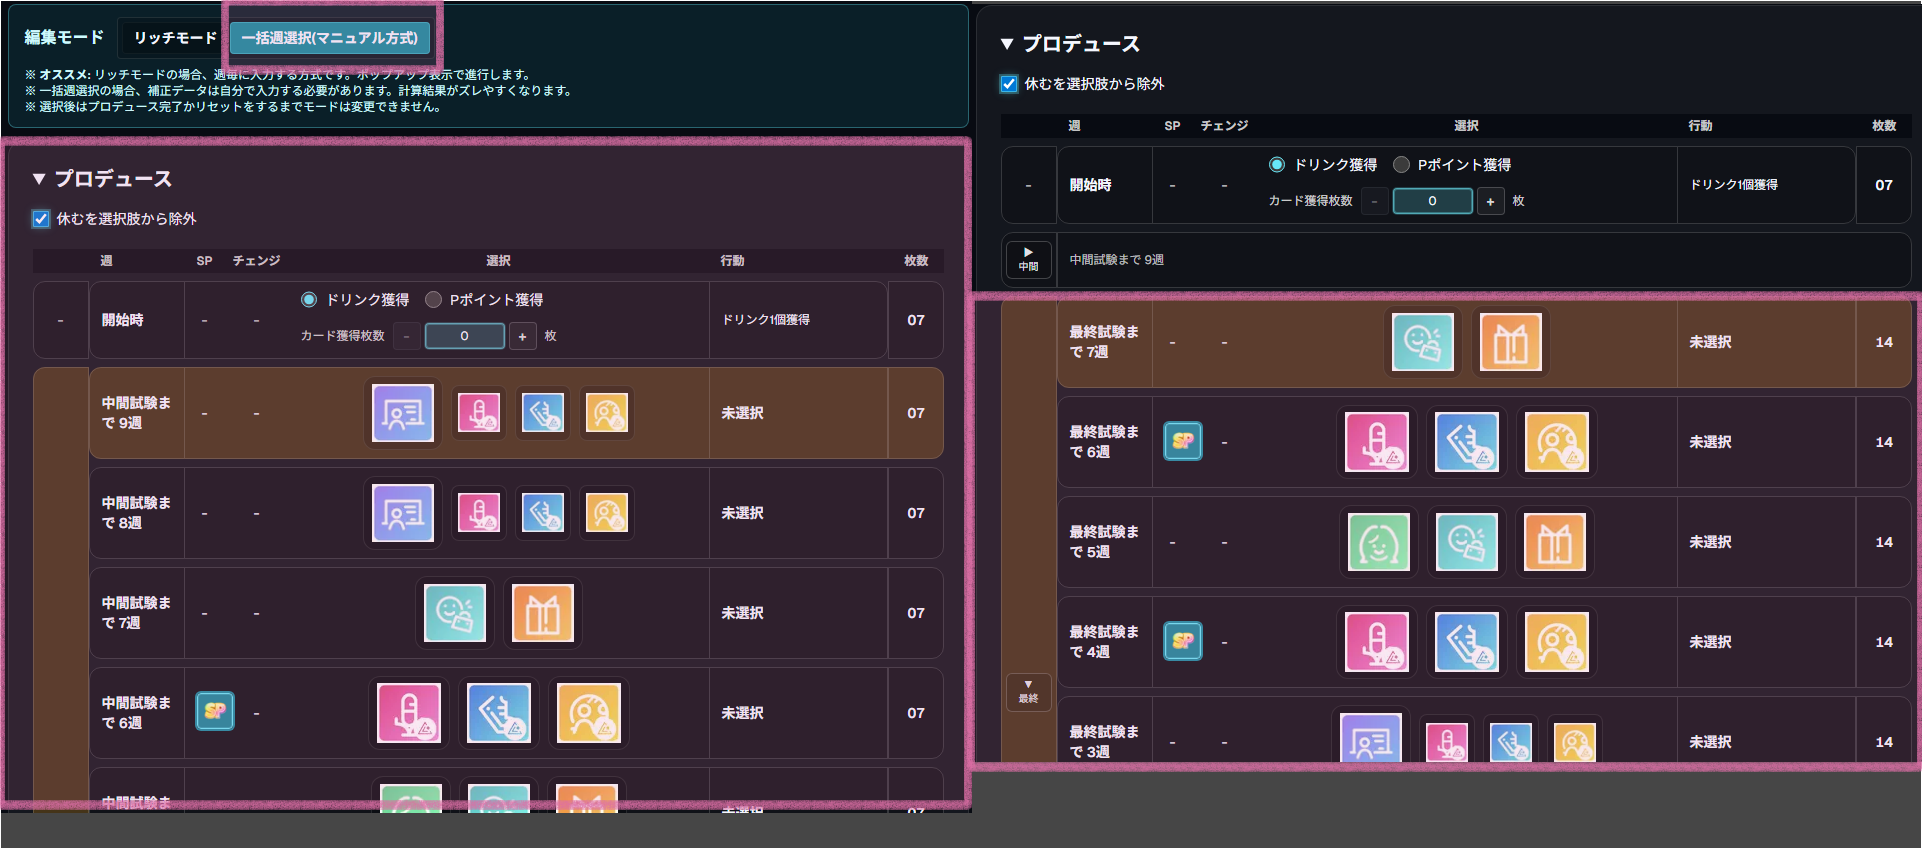Viewport: 1922px width, 848px height.
Task: Select pink vocal lesson icon in 最終試験まで 4週 row
Action: [x=1377, y=642]
